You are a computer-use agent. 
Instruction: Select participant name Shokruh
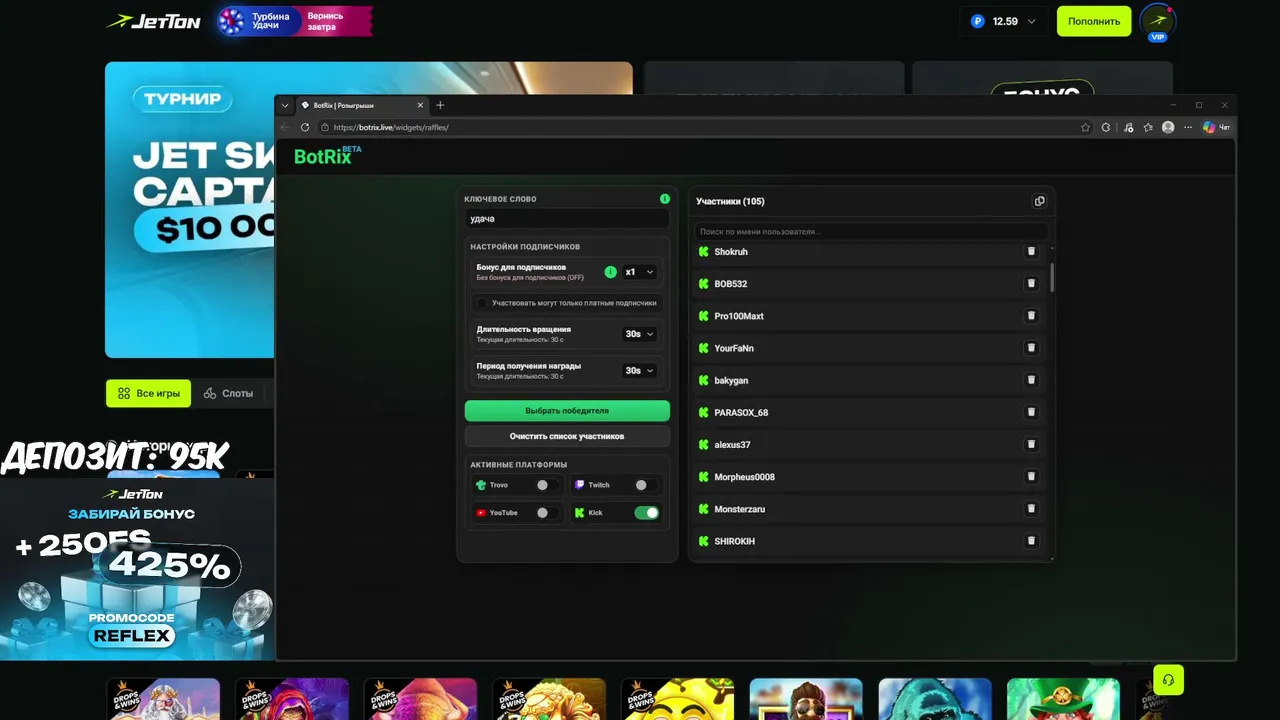pos(731,252)
